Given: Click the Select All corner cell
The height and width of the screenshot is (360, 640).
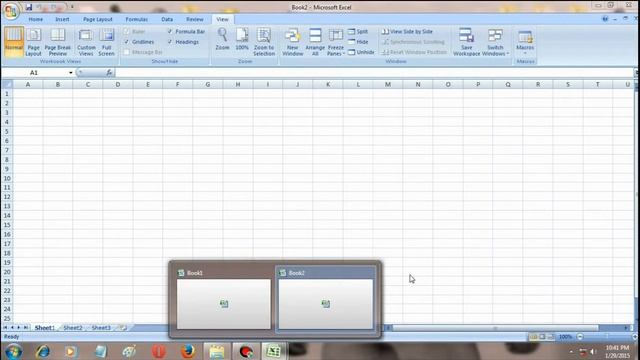Looking at the screenshot, I should tap(7, 84).
